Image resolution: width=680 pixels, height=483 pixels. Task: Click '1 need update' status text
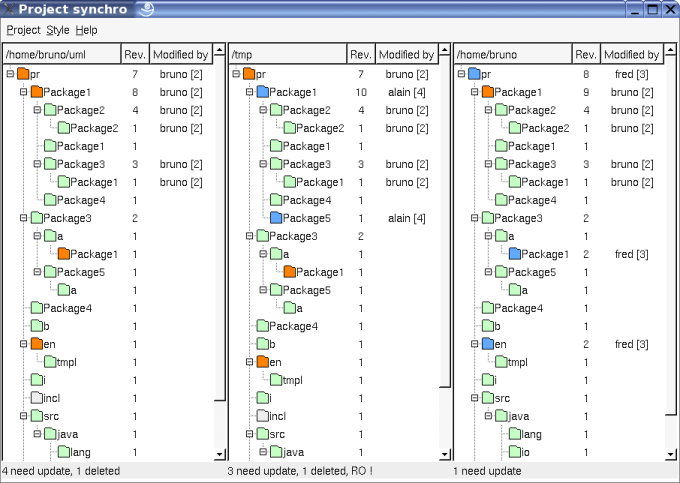[487, 471]
